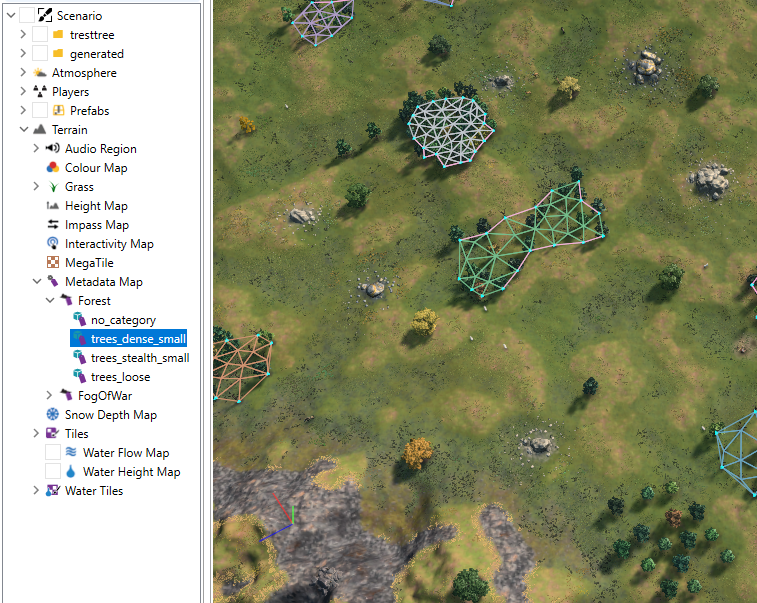Toggle the Scenario checkbox

coord(27,15)
